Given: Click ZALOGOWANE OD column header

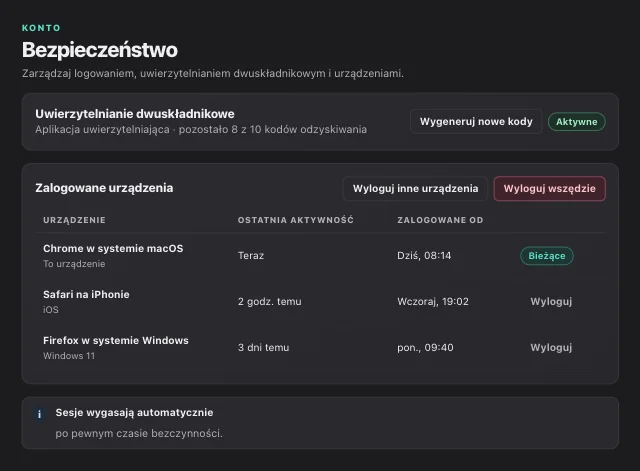Looking at the screenshot, I should coord(440,220).
